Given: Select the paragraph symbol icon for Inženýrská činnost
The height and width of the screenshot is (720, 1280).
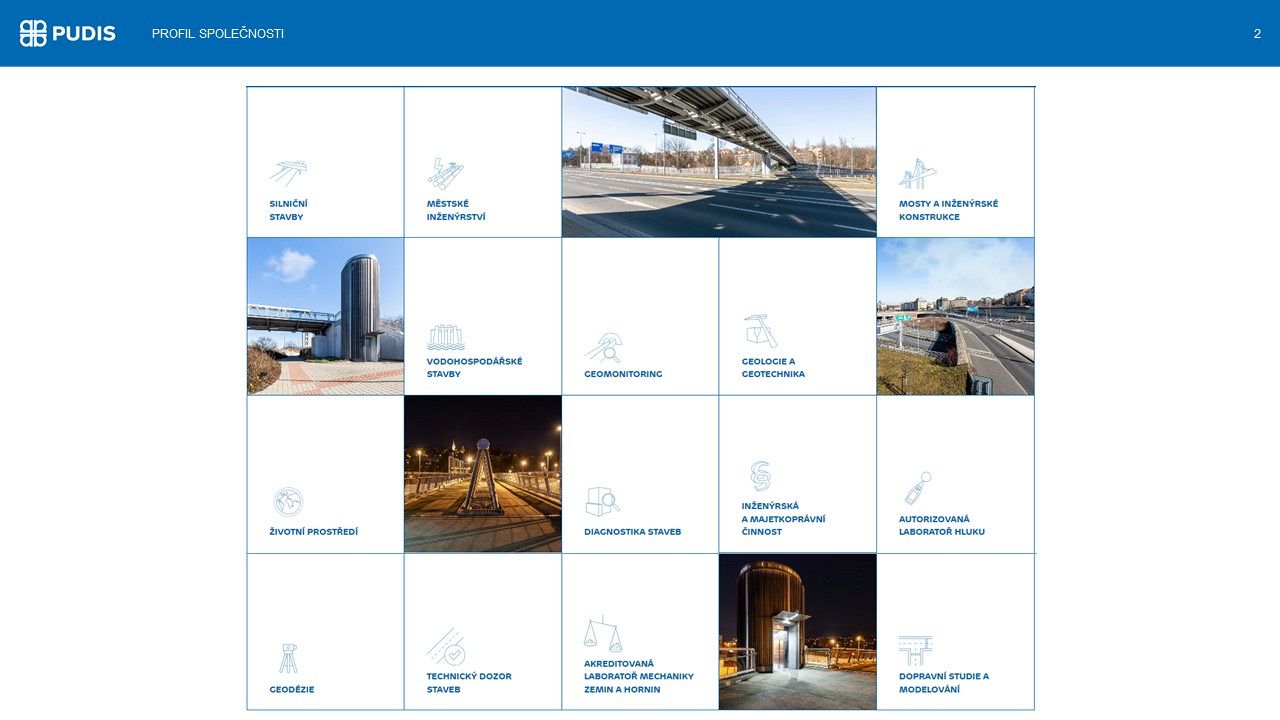Looking at the screenshot, I should click(761, 476).
